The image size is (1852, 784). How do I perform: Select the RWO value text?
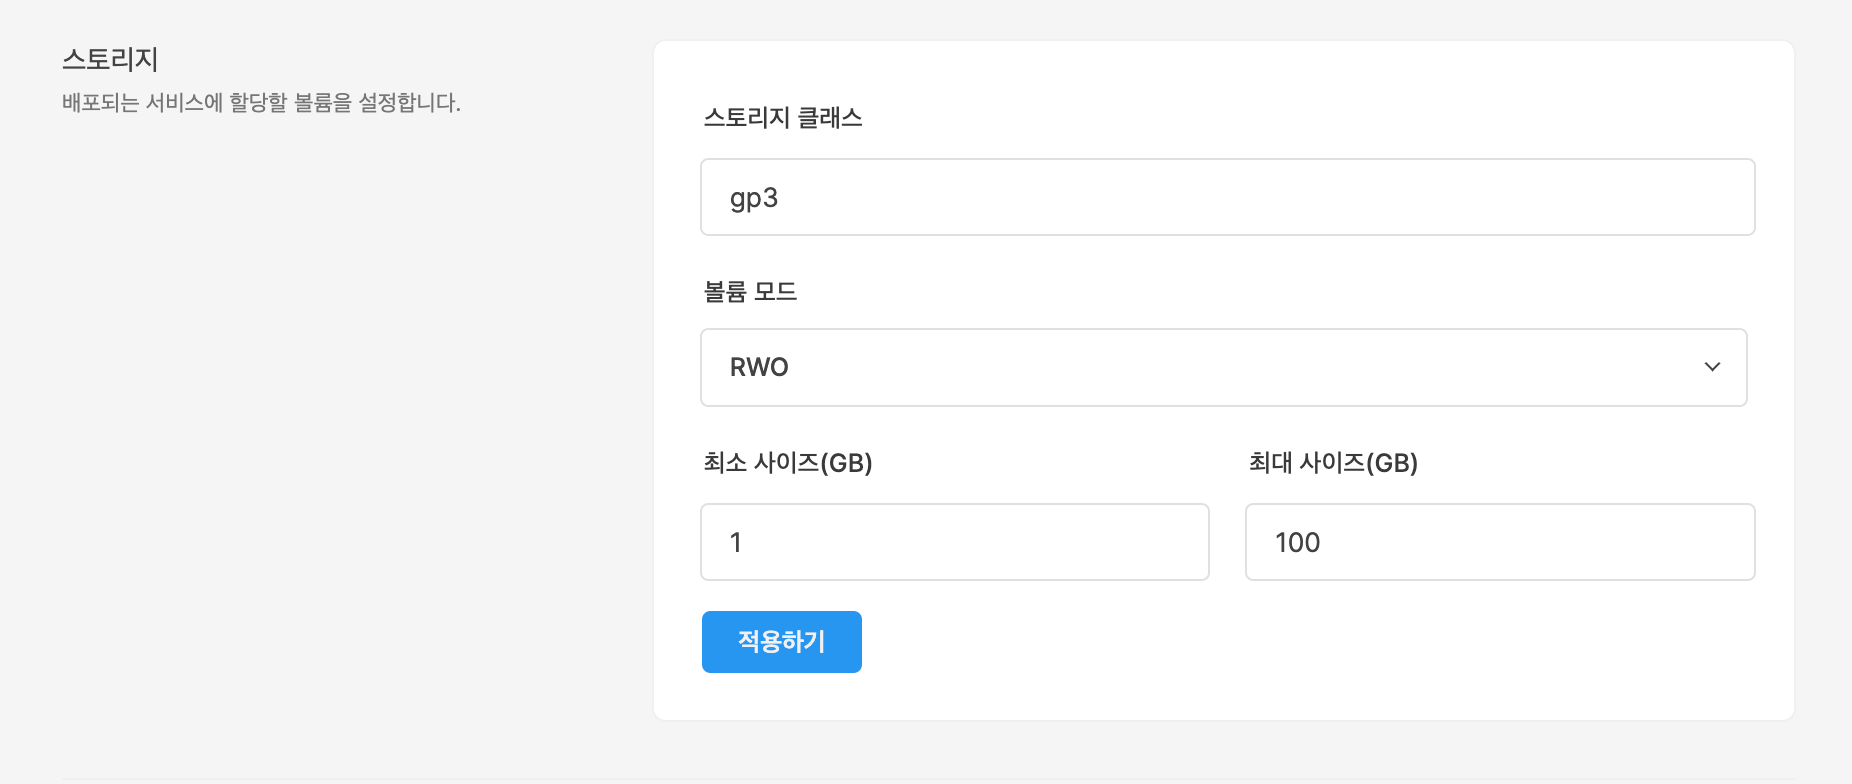point(759,367)
